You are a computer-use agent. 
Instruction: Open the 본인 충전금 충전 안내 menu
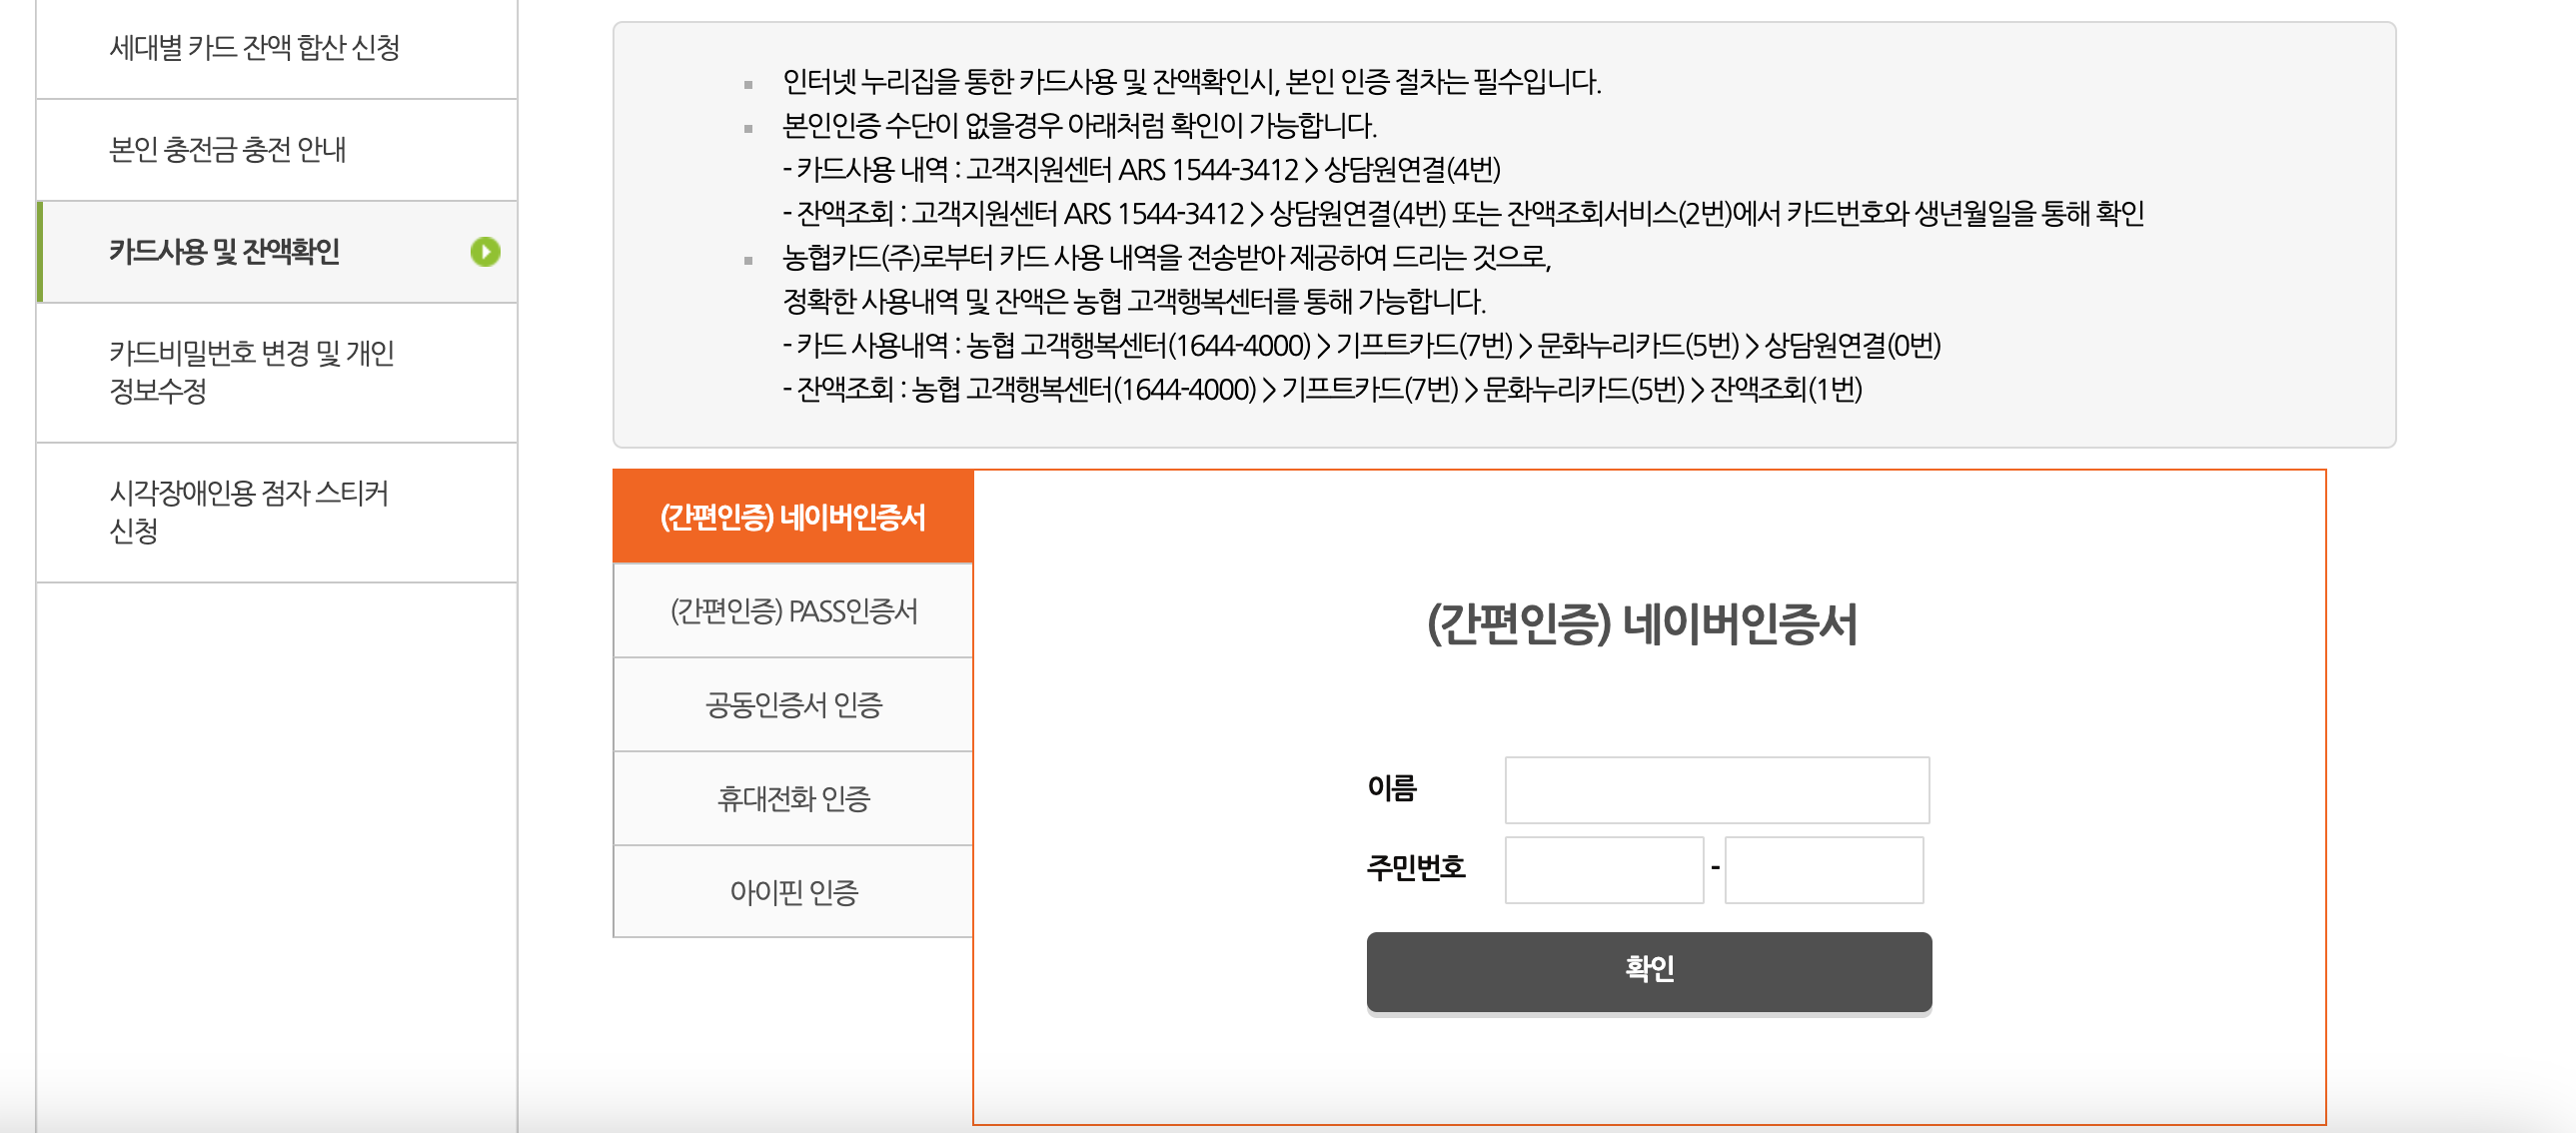click(x=276, y=150)
